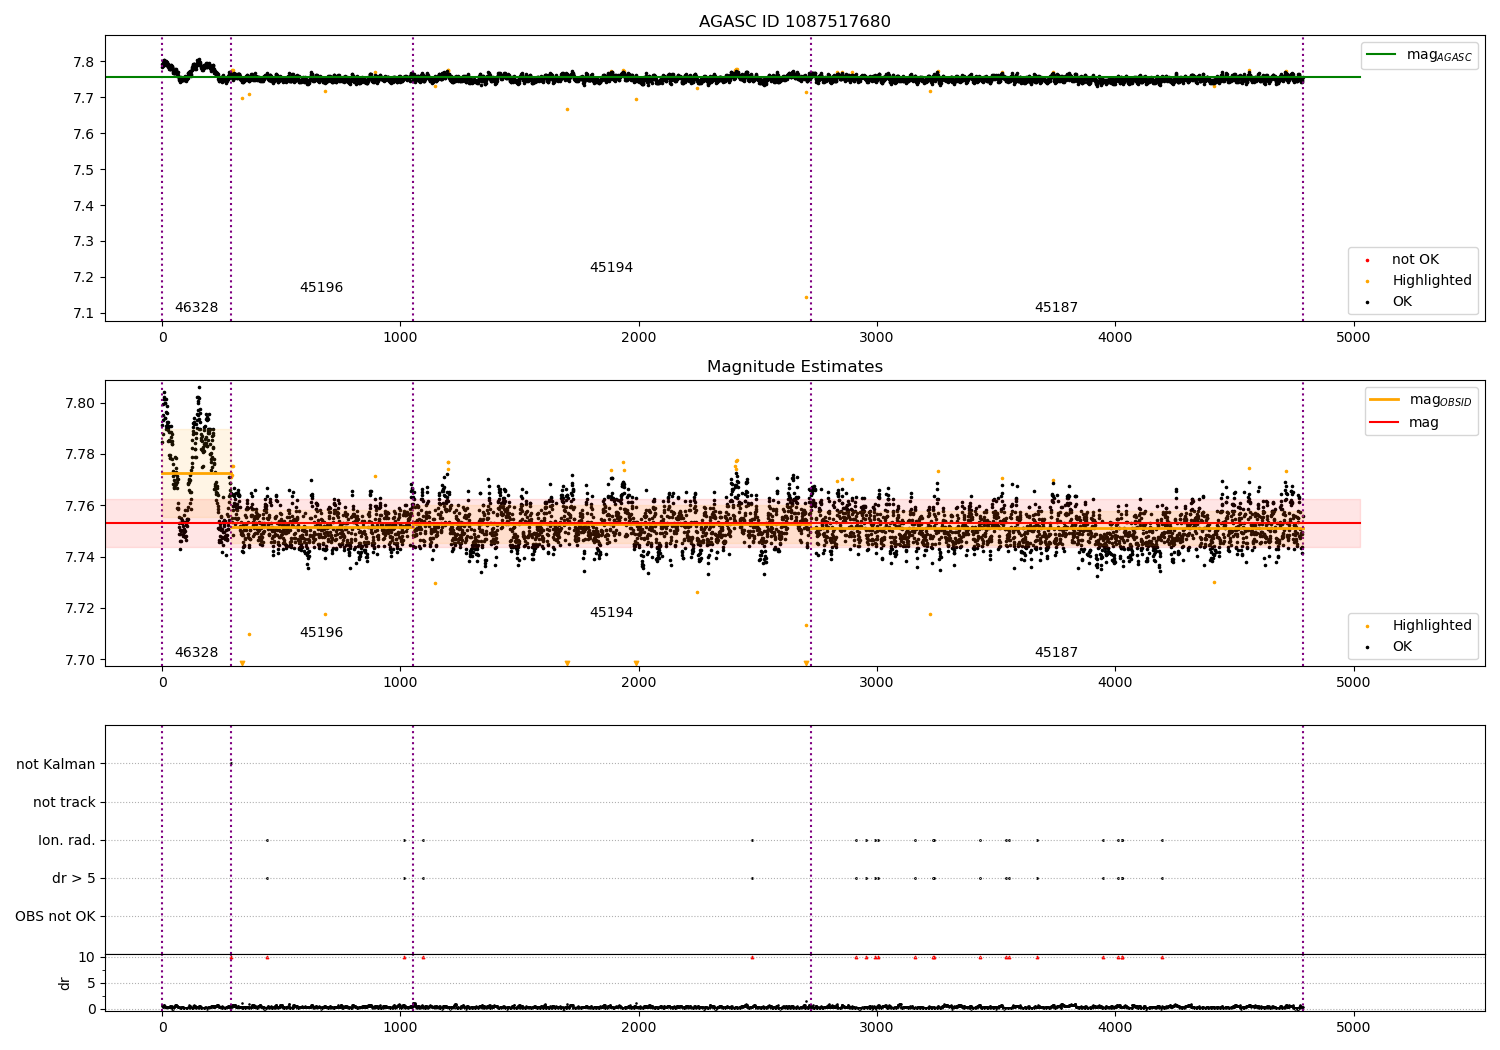Viewport: 1500px width, 1050px height.
Task: Click y-axis tick '7.76' in middle plot
Action: pos(81,506)
